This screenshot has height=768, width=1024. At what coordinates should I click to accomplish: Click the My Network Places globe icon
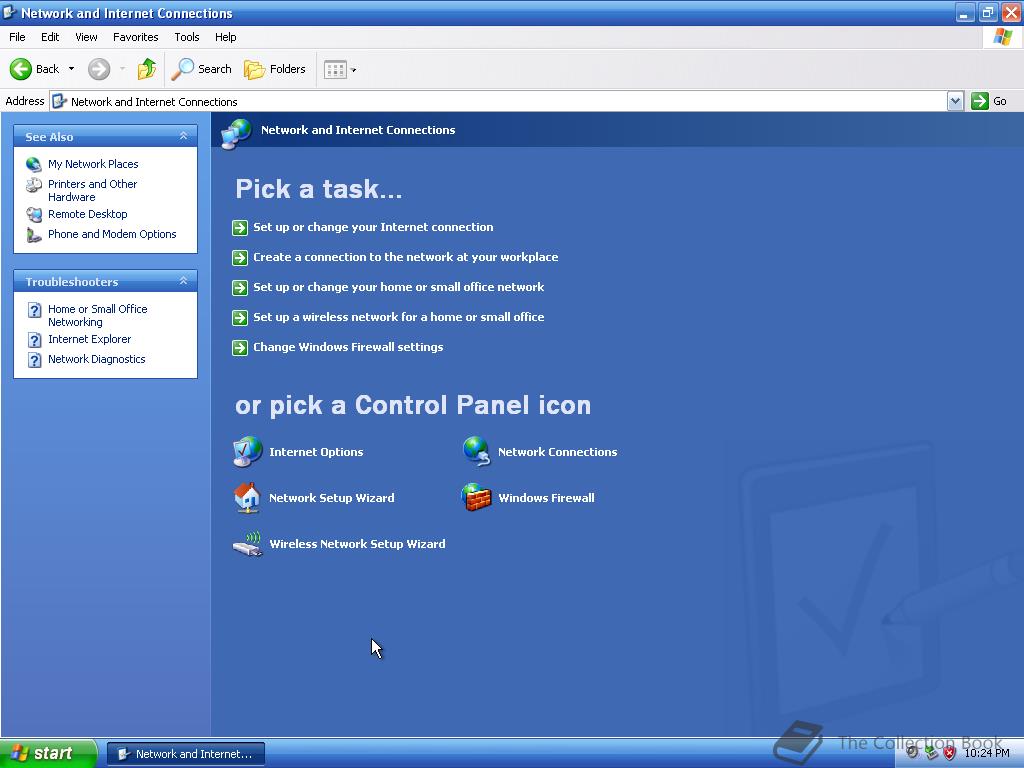tap(34, 164)
